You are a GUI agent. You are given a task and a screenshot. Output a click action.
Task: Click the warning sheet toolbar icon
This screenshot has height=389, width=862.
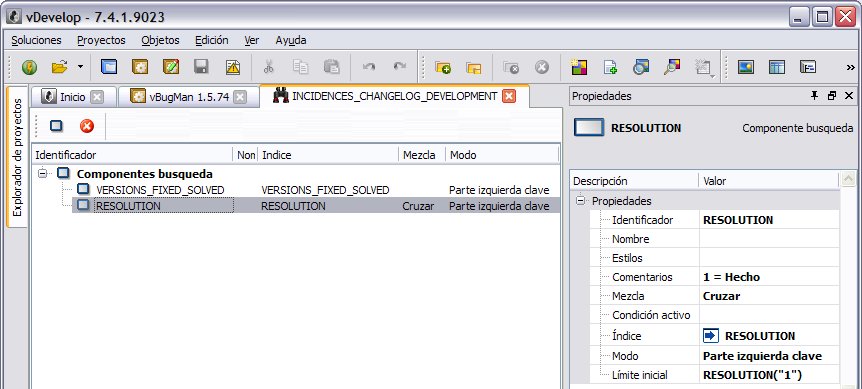tap(233, 67)
